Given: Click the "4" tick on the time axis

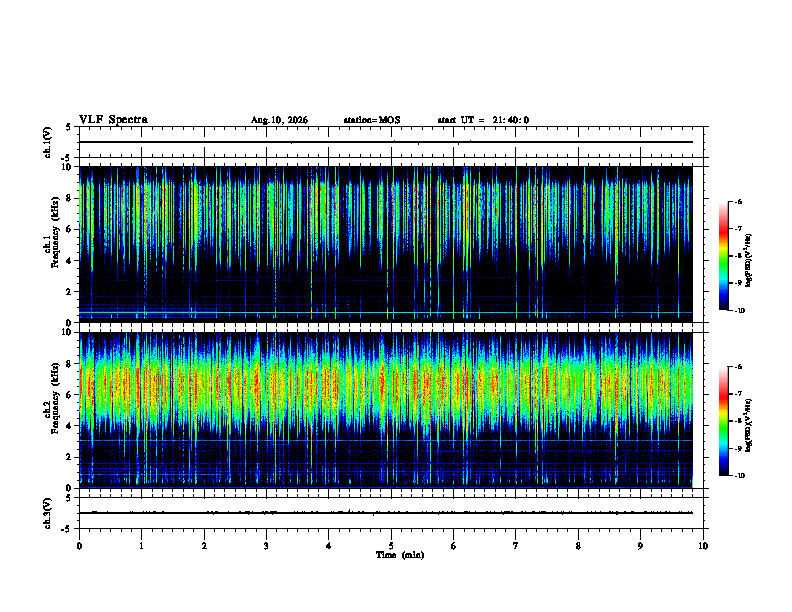Looking at the screenshot, I should [x=329, y=546].
